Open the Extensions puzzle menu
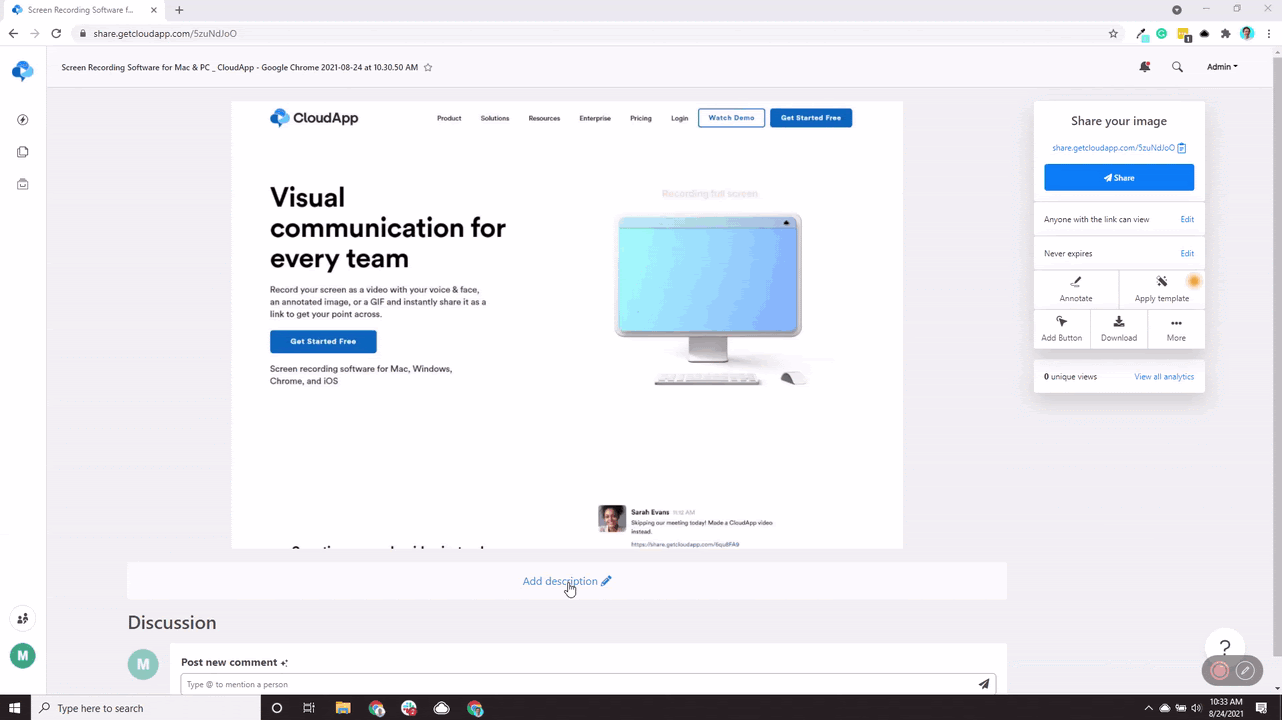 click(1226, 33)
